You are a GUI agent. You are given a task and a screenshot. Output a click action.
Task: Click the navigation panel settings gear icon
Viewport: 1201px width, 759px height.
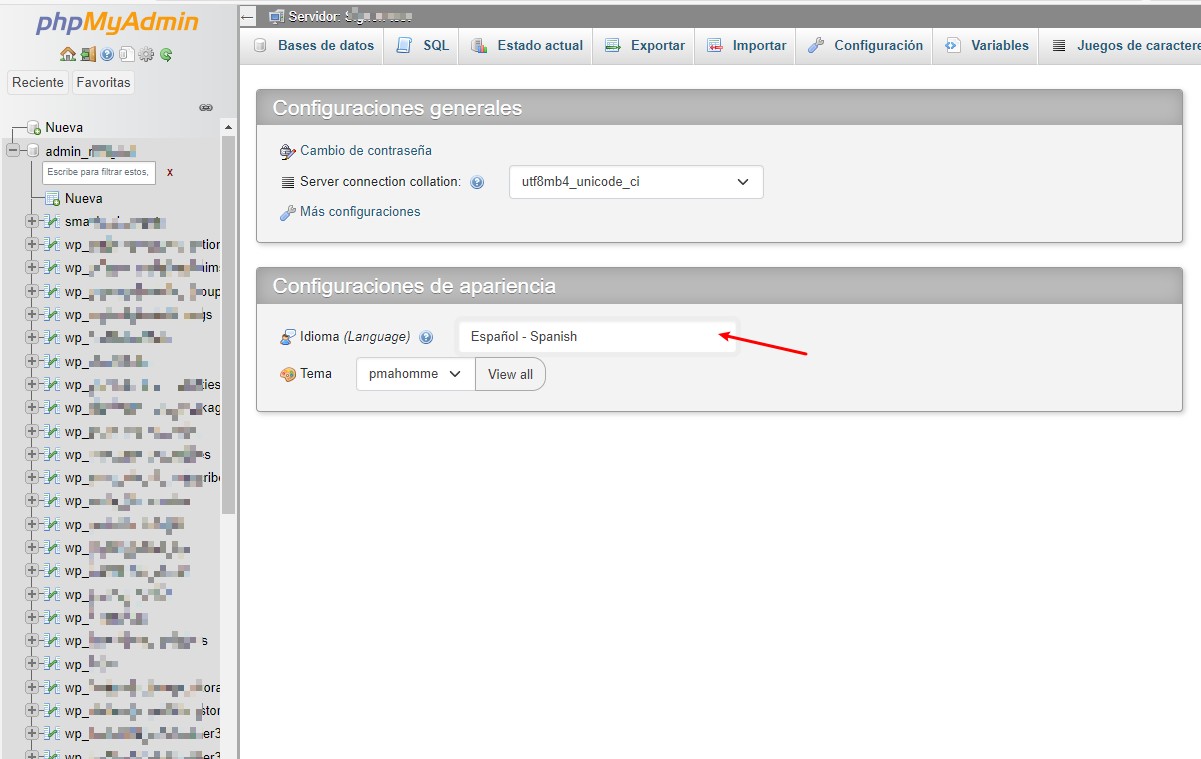tap(146, 54)
